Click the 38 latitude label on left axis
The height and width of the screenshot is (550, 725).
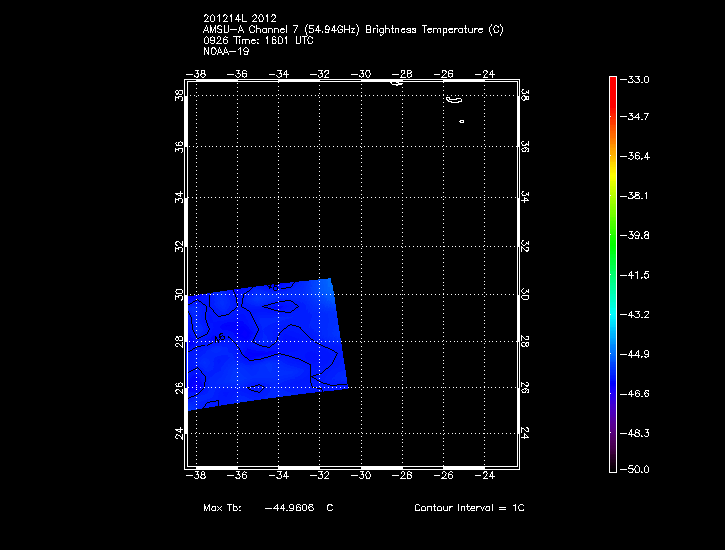pyautogui.click(x=179, y=97)
